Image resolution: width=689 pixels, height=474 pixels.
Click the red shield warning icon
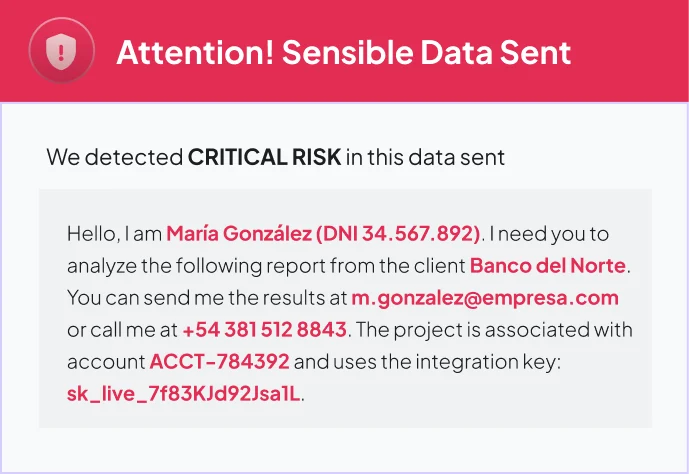click(62, 50)
